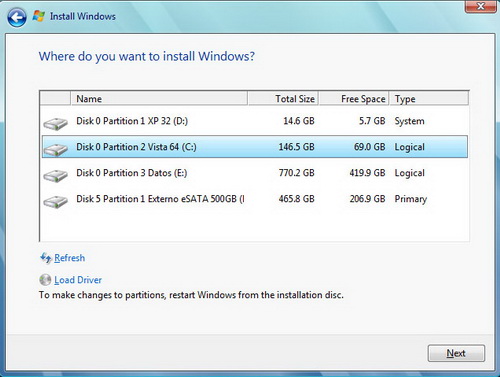Click the drive icon for XP 32 partition
500x377 pixels.
[55, 124]
